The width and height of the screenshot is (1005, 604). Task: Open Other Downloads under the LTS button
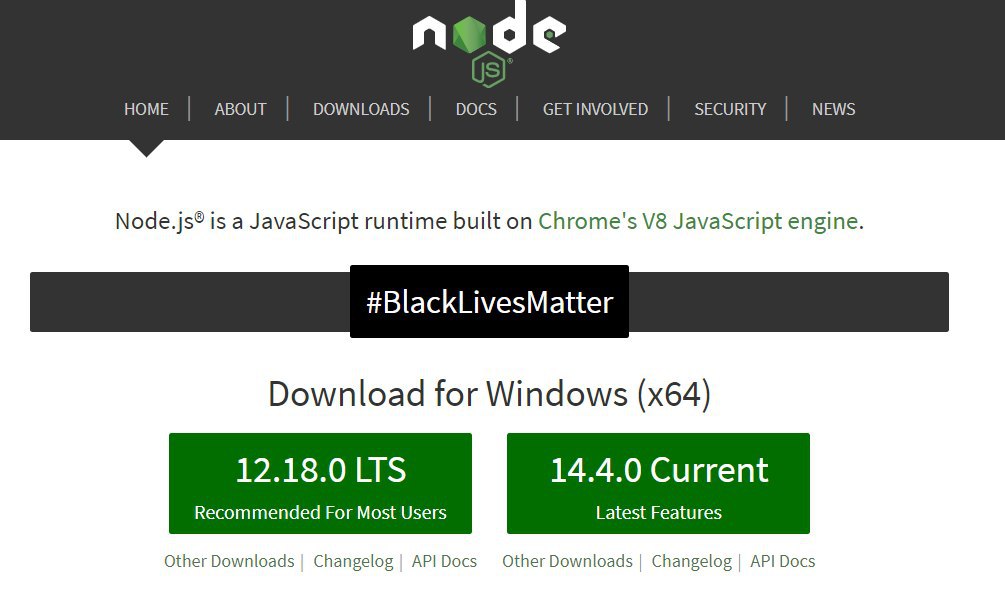point(229,561)
